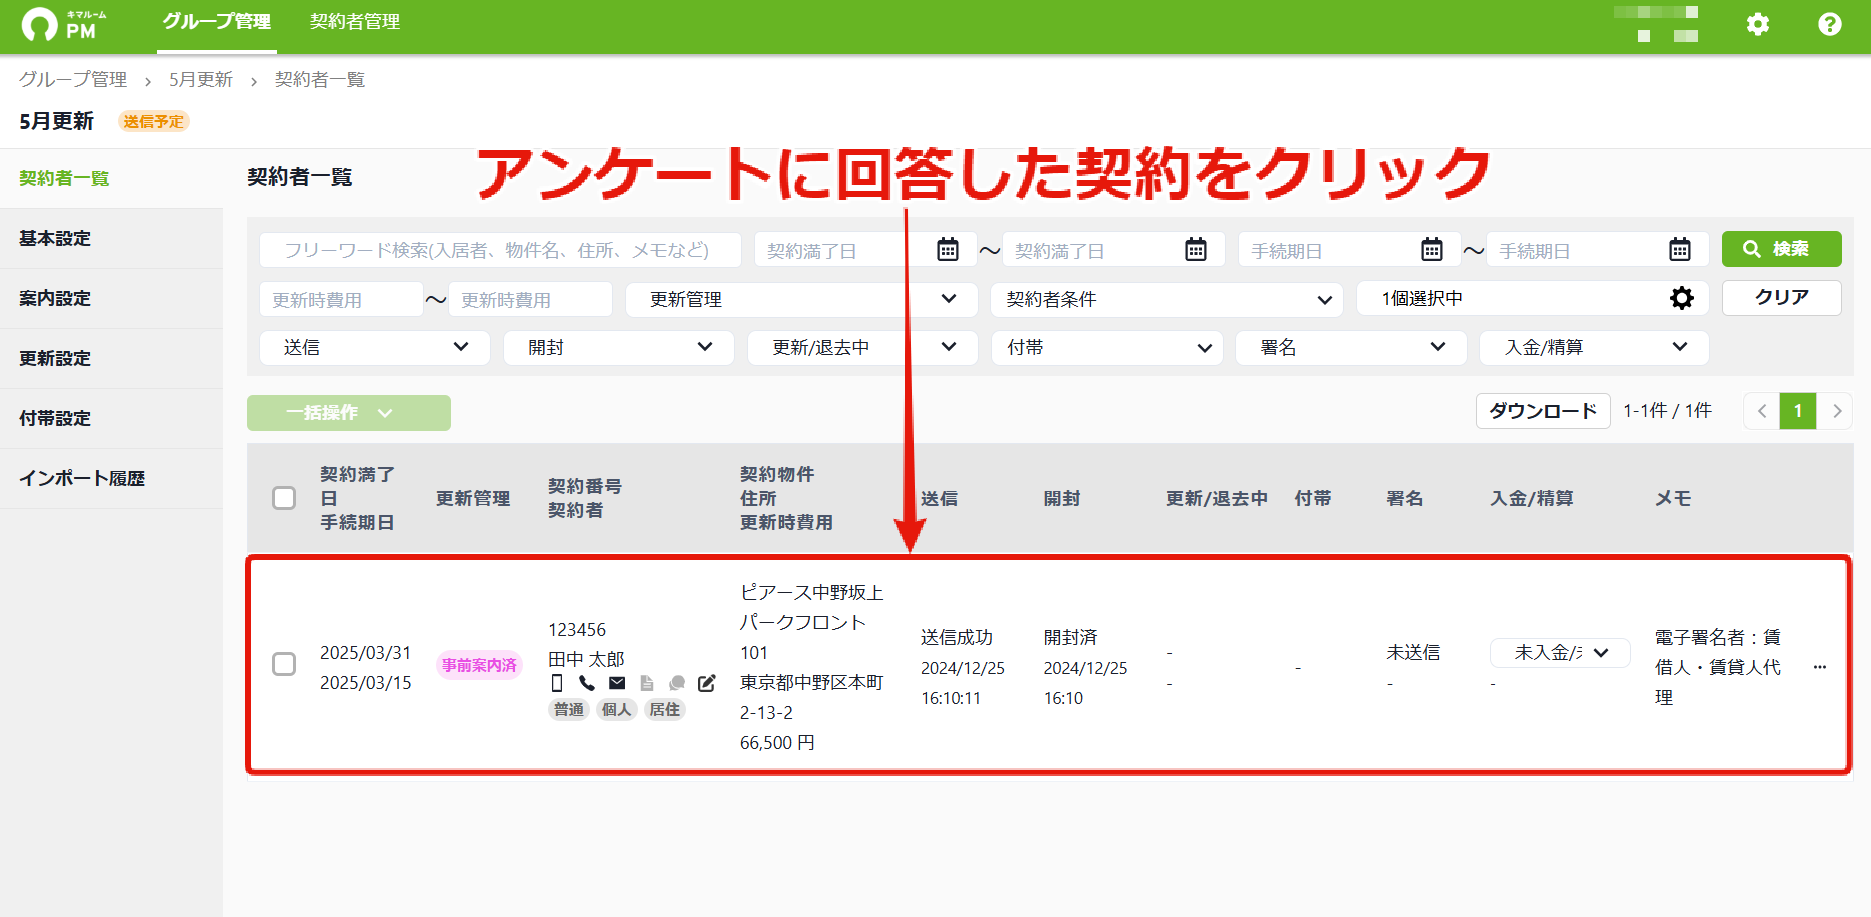Open the 付帯 filter dropdown

pyautogui.click(x=1108, y=347)
